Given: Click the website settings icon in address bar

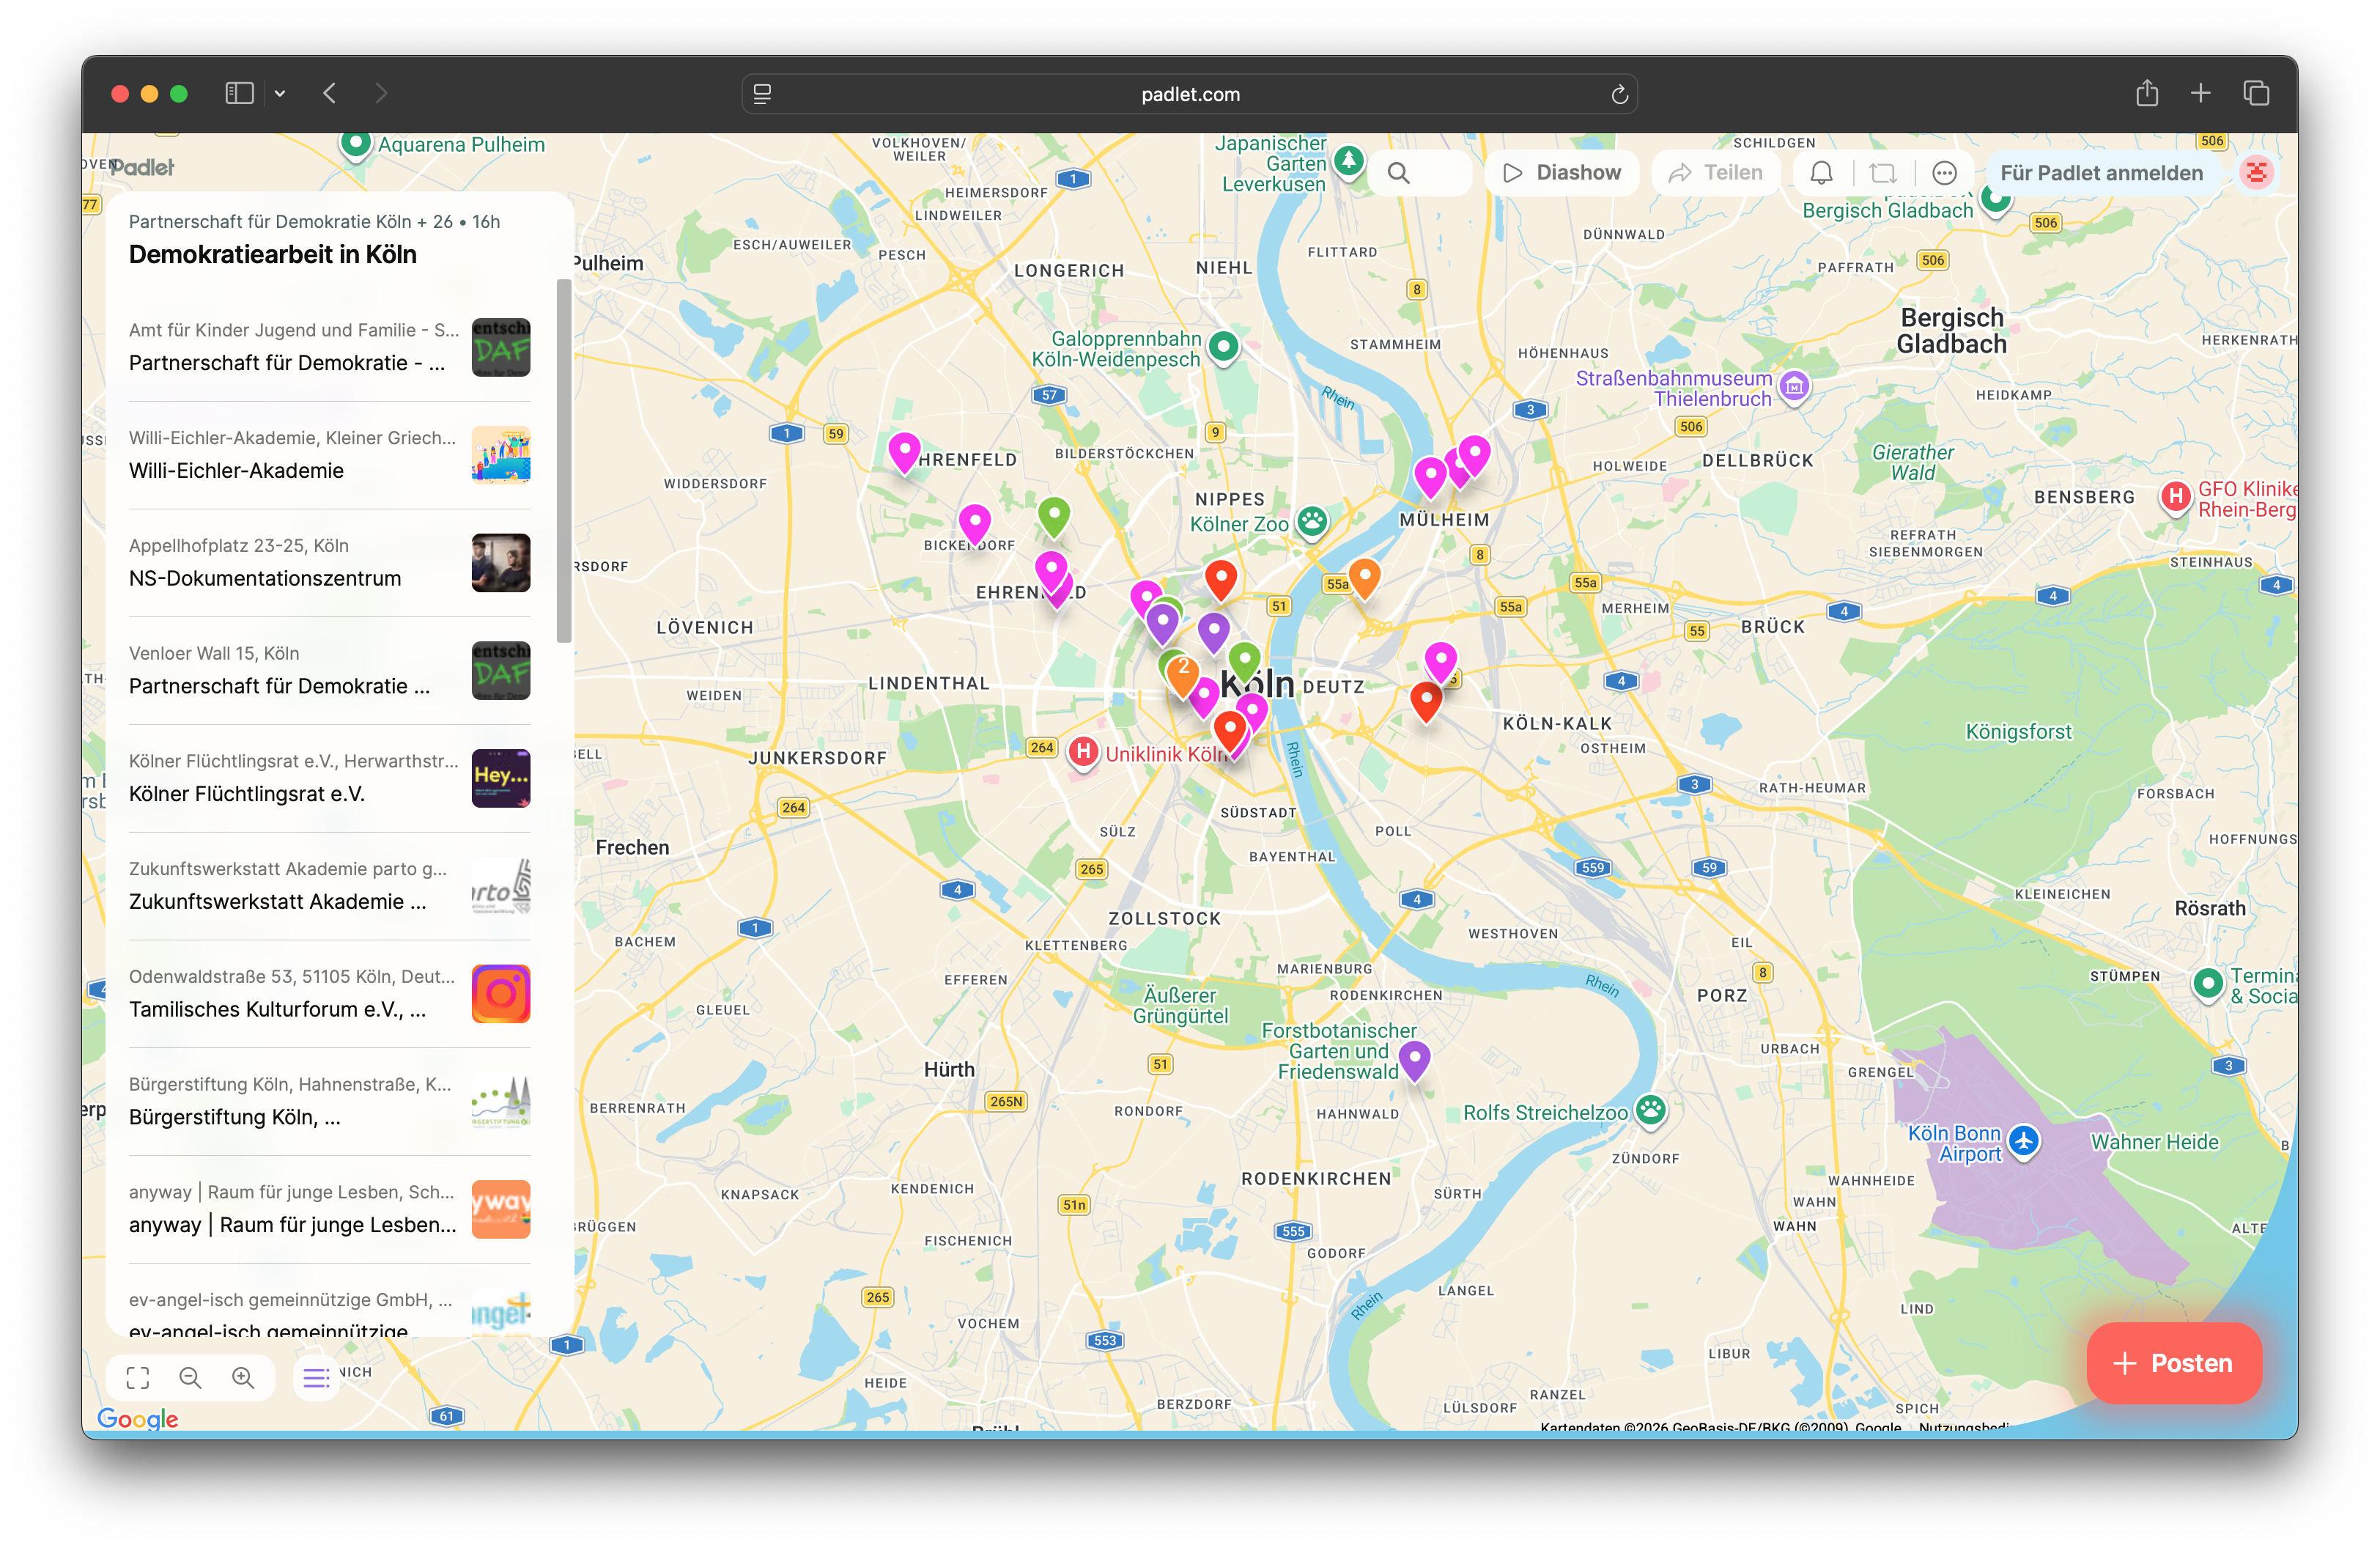Looking at the screenshot, I should (x=762, y=94).
